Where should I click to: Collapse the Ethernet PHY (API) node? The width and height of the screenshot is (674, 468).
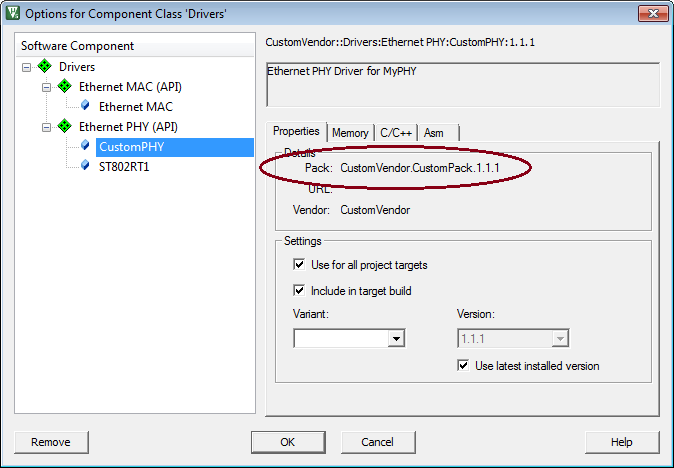47,127
